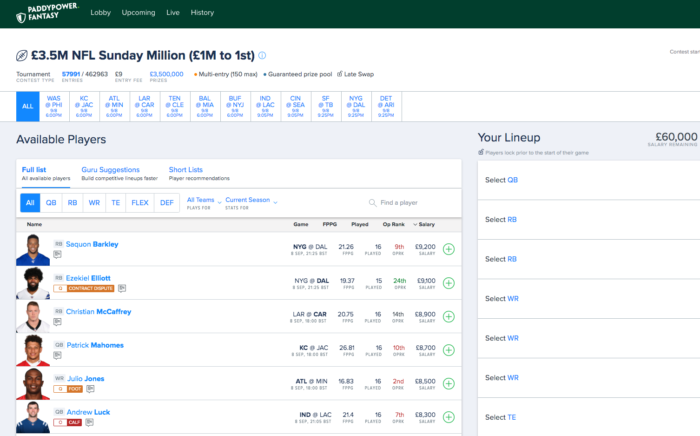Expand the All Teams dropdown
The width and height of the screenshot is (700, 436).
tap(203, 203)
